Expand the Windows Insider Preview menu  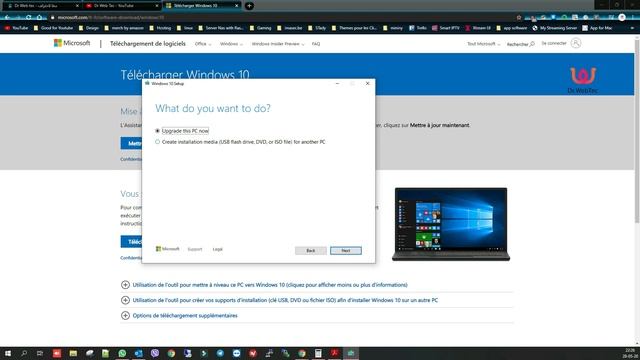click(x=278, y=44)
